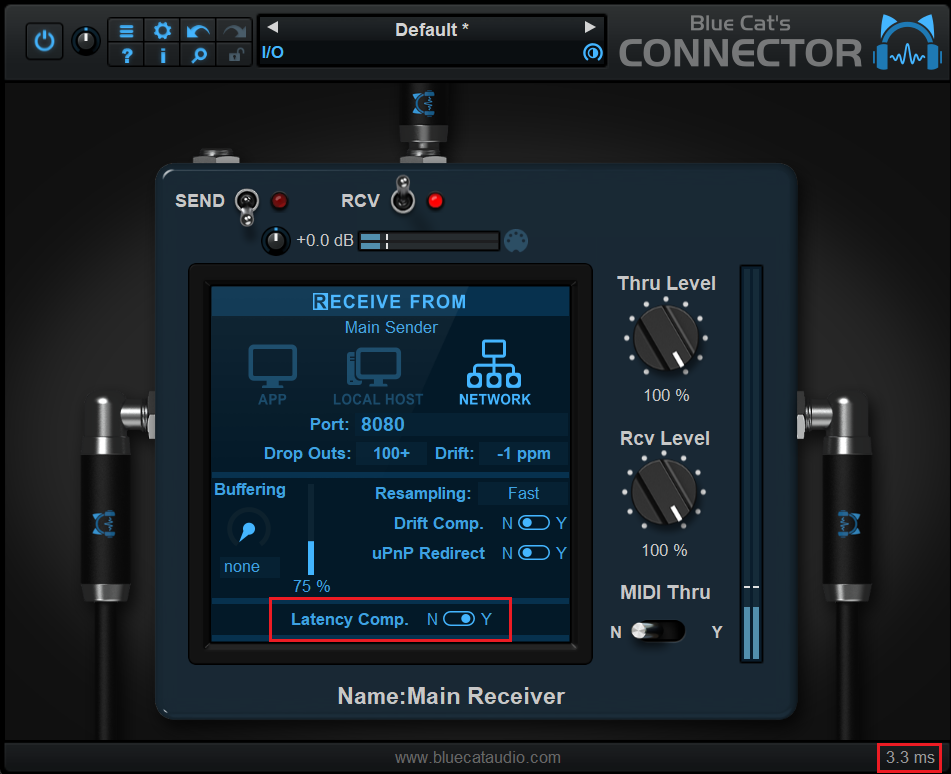Open the Default preset name menu
The height and width of the screenshot is (774, 951).
[x=431, y=29]
